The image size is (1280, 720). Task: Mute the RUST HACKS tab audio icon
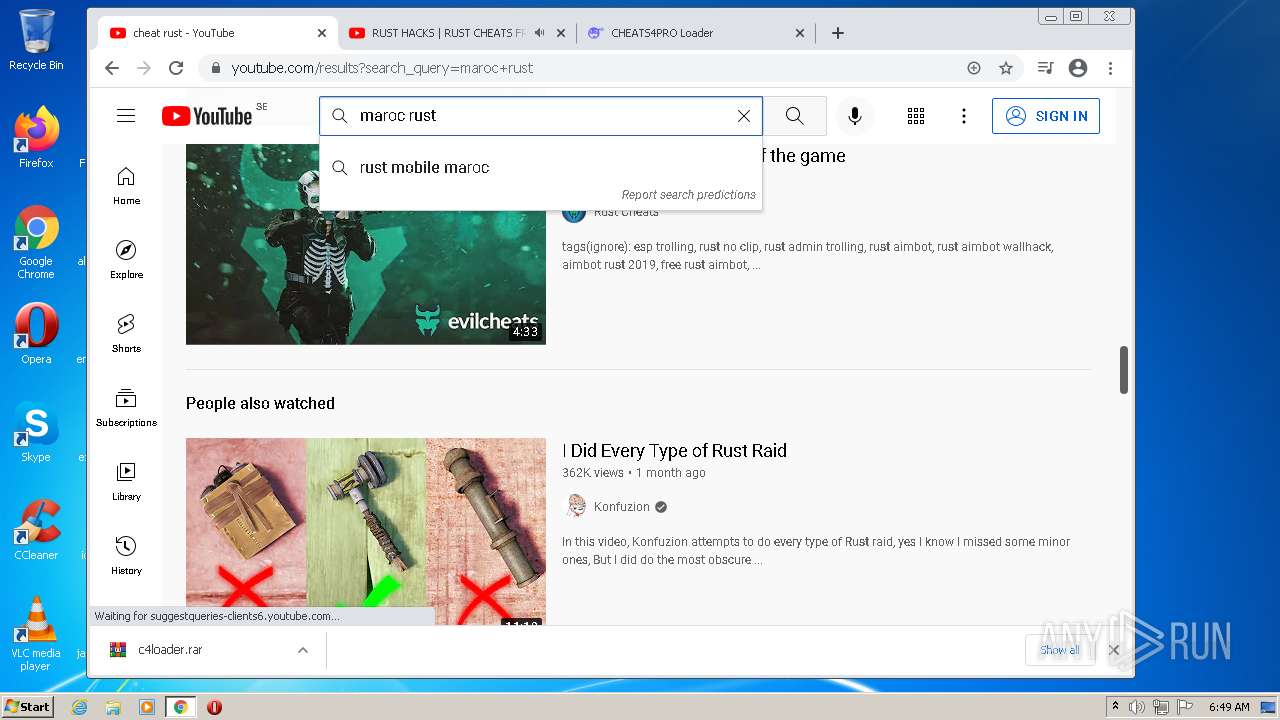pos(540,33)
